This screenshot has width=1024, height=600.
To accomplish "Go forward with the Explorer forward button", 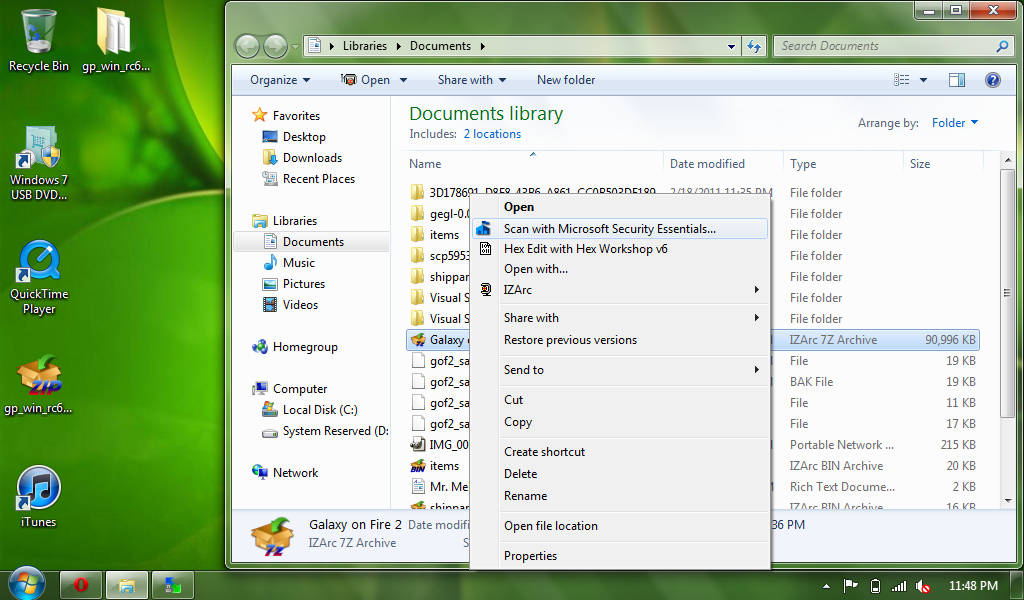I will click(x=275, y=46).
